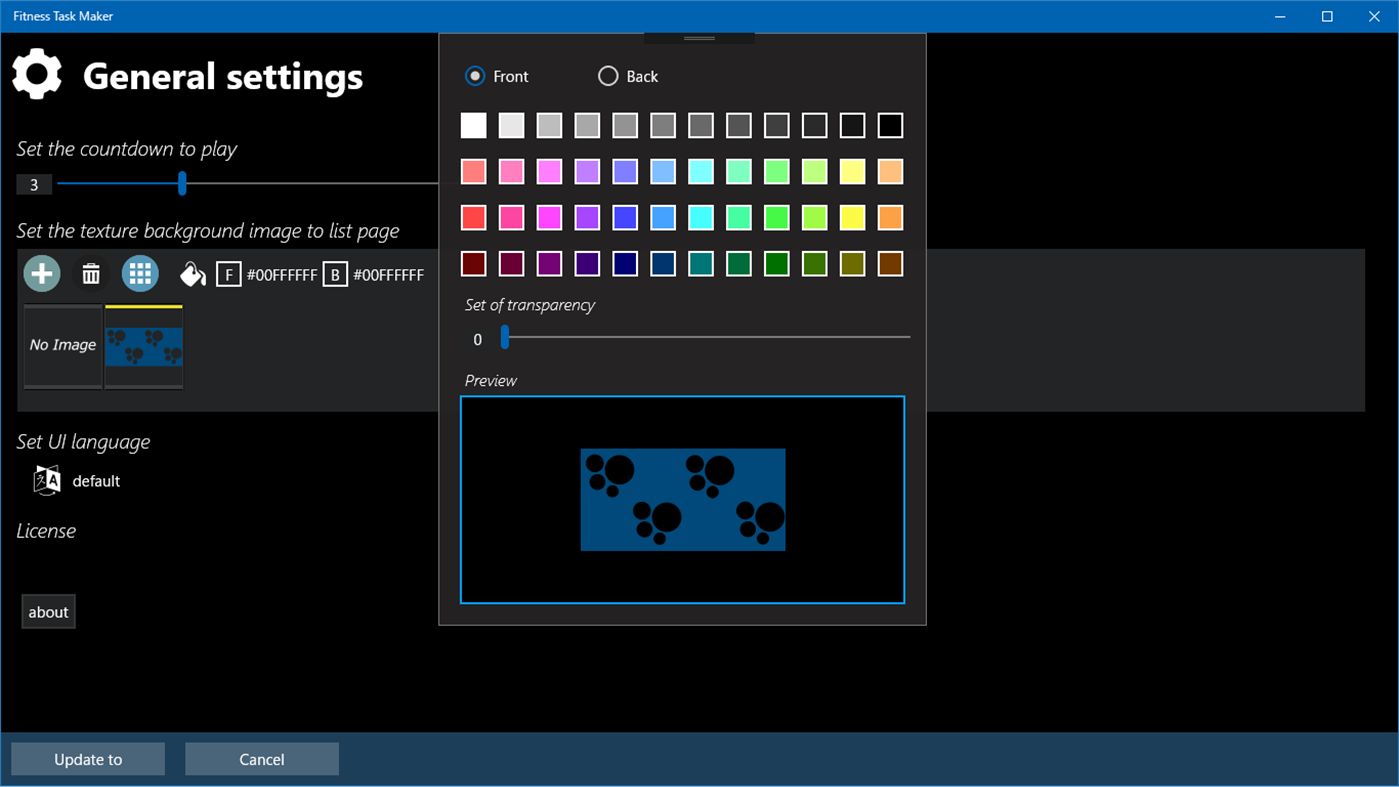Click the transparency value 0
1399x787 pixels.
477,340
